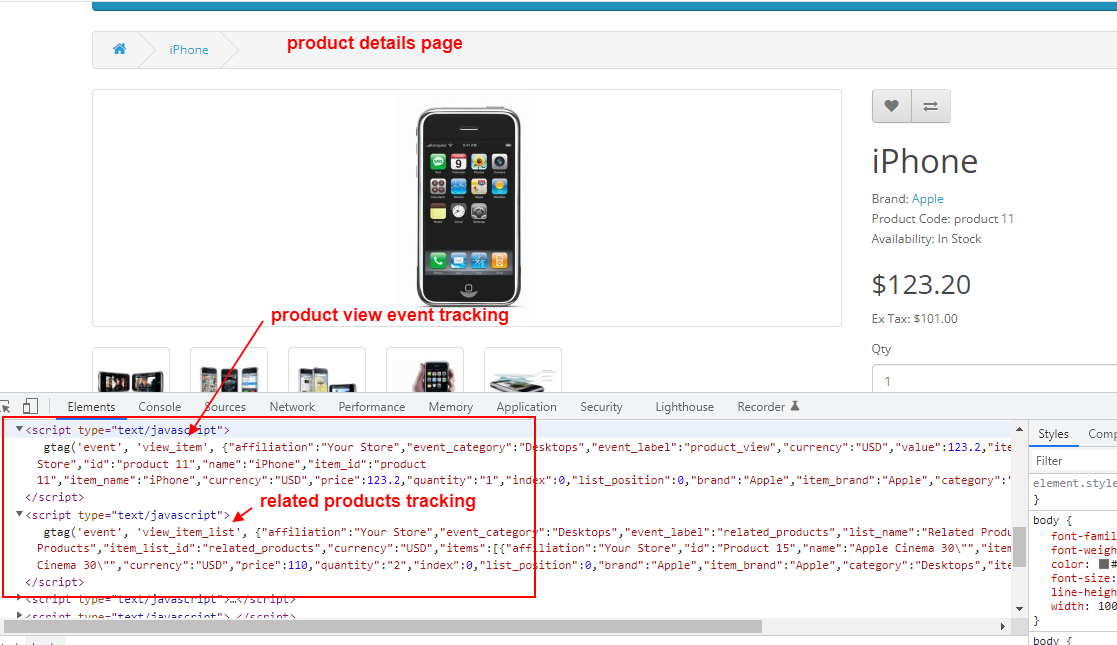Open the Network tab in DevTools
Viewport: 1117px width, 645px height.
pos(292,407)
